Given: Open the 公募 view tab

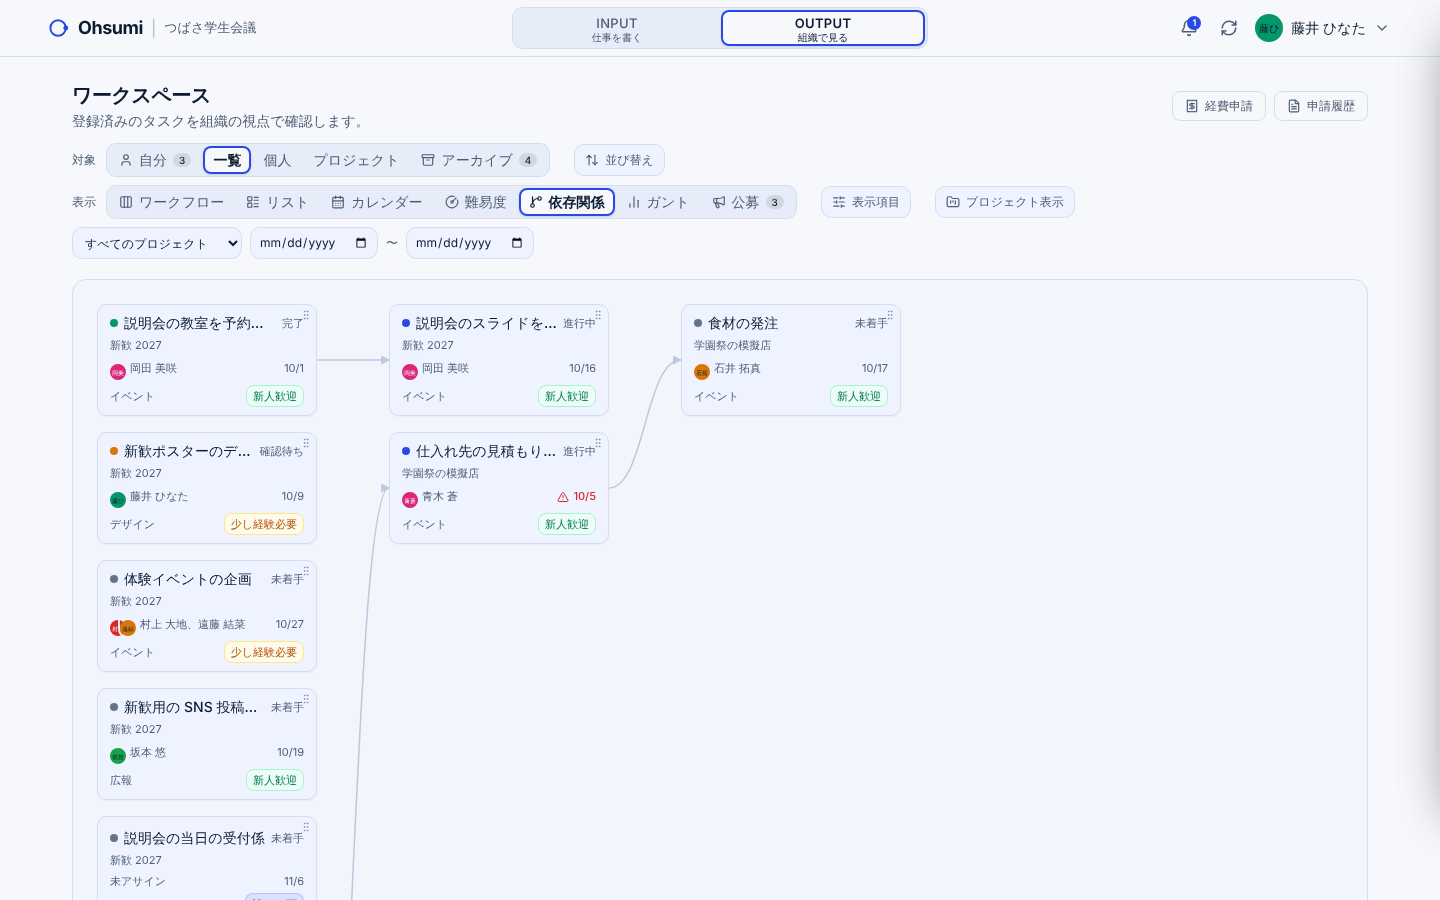Looking at the screenshot, I should click(x=748, y=202).
